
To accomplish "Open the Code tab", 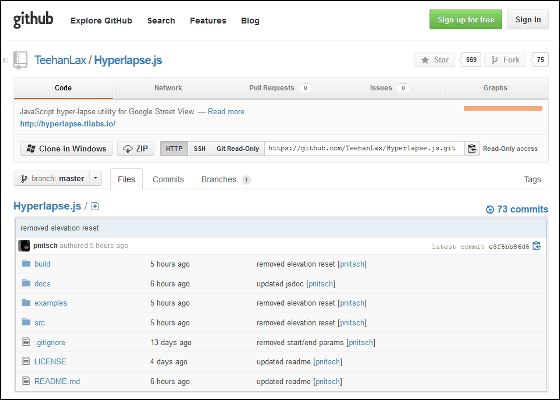I will pyautogui.click(x=63, y=88).
